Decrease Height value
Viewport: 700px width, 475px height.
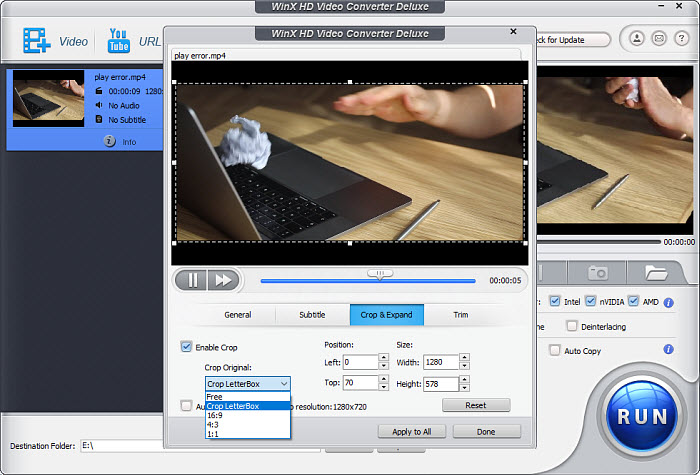(x=464, y=388)
